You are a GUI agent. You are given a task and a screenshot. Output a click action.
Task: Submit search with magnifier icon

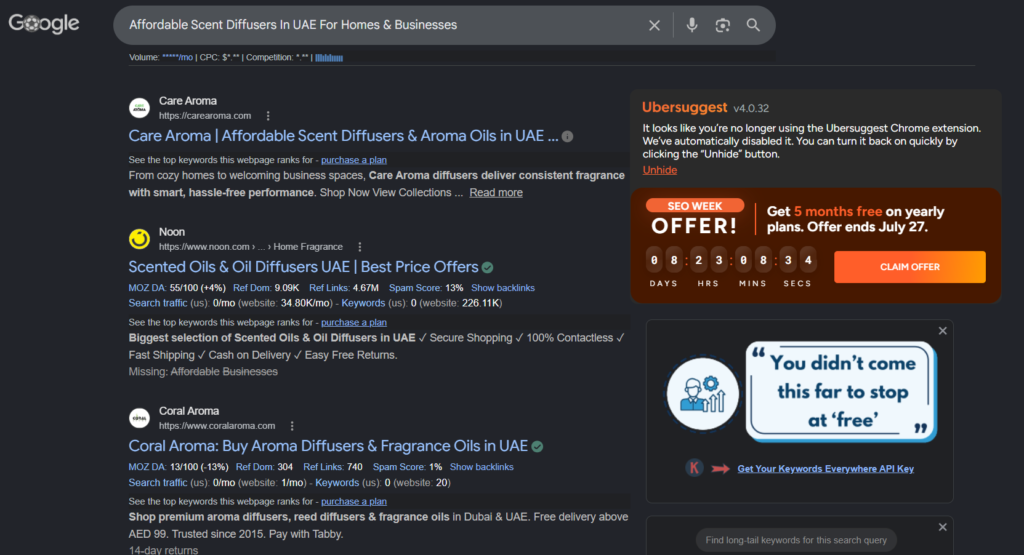[x=753, y=25]
